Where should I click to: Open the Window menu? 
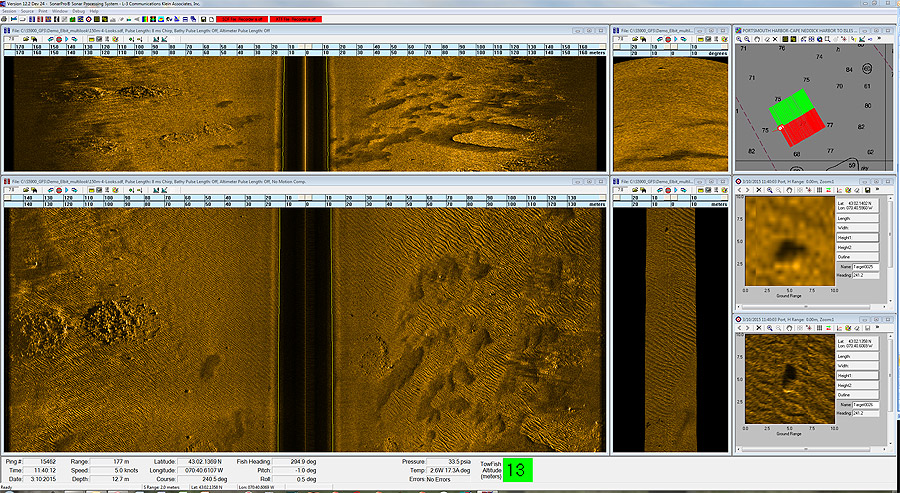click(x=60, y=10)
